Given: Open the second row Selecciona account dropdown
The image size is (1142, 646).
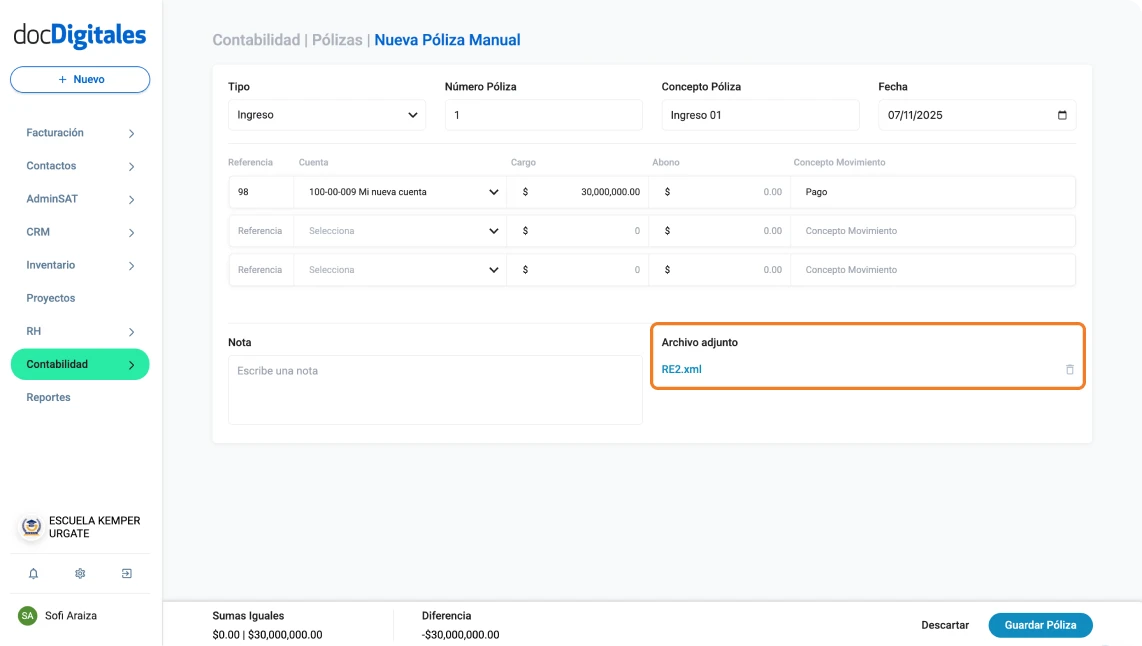Looking at the screenshot, I should (x=400, y=231).
